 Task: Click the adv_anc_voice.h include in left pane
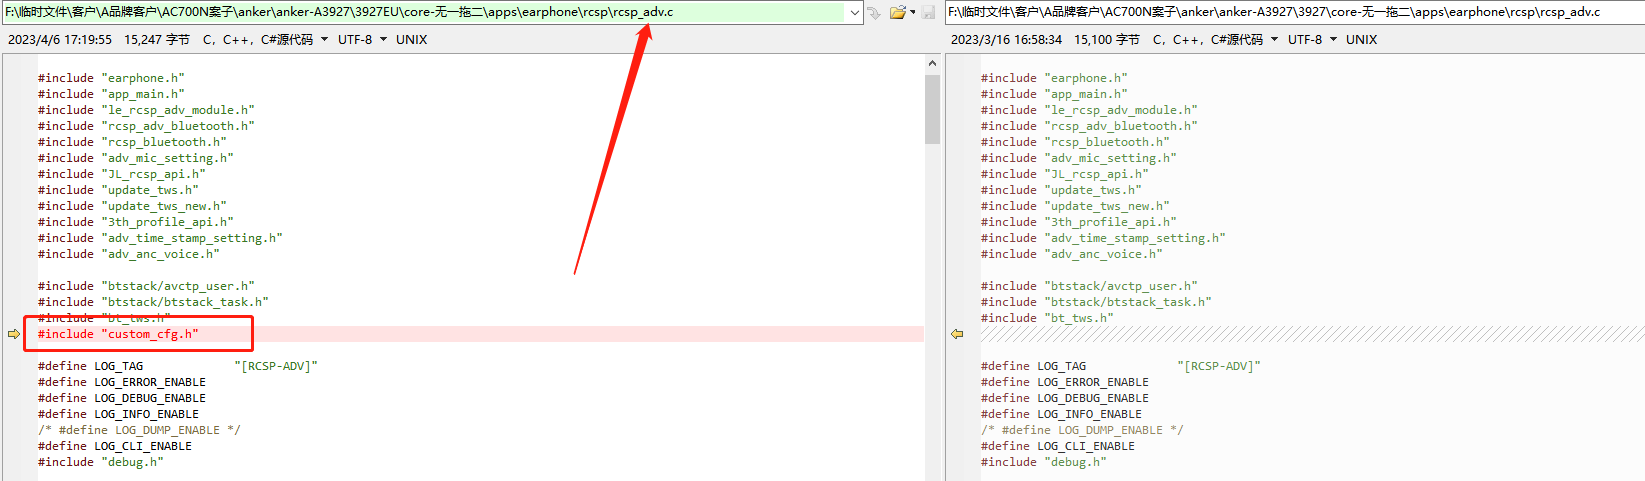129,254
